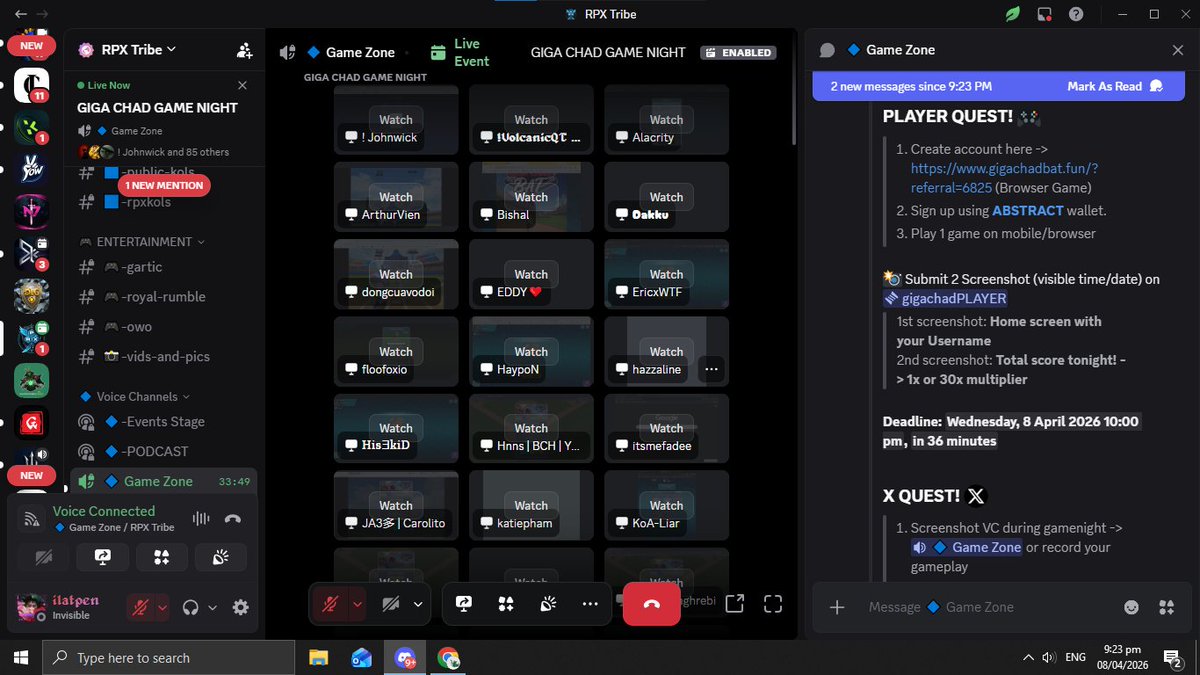
Task: Share your screen from voice panel
Action: 102,557
